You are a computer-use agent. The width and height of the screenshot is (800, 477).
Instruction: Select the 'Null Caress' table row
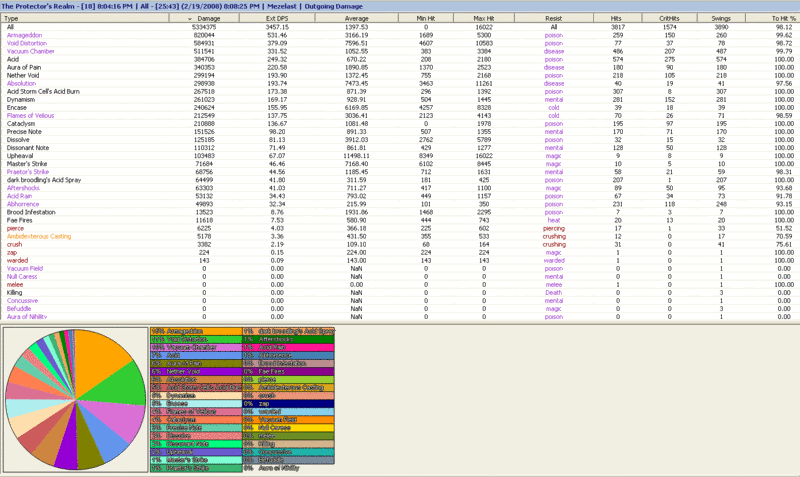(x=400, y=277)
